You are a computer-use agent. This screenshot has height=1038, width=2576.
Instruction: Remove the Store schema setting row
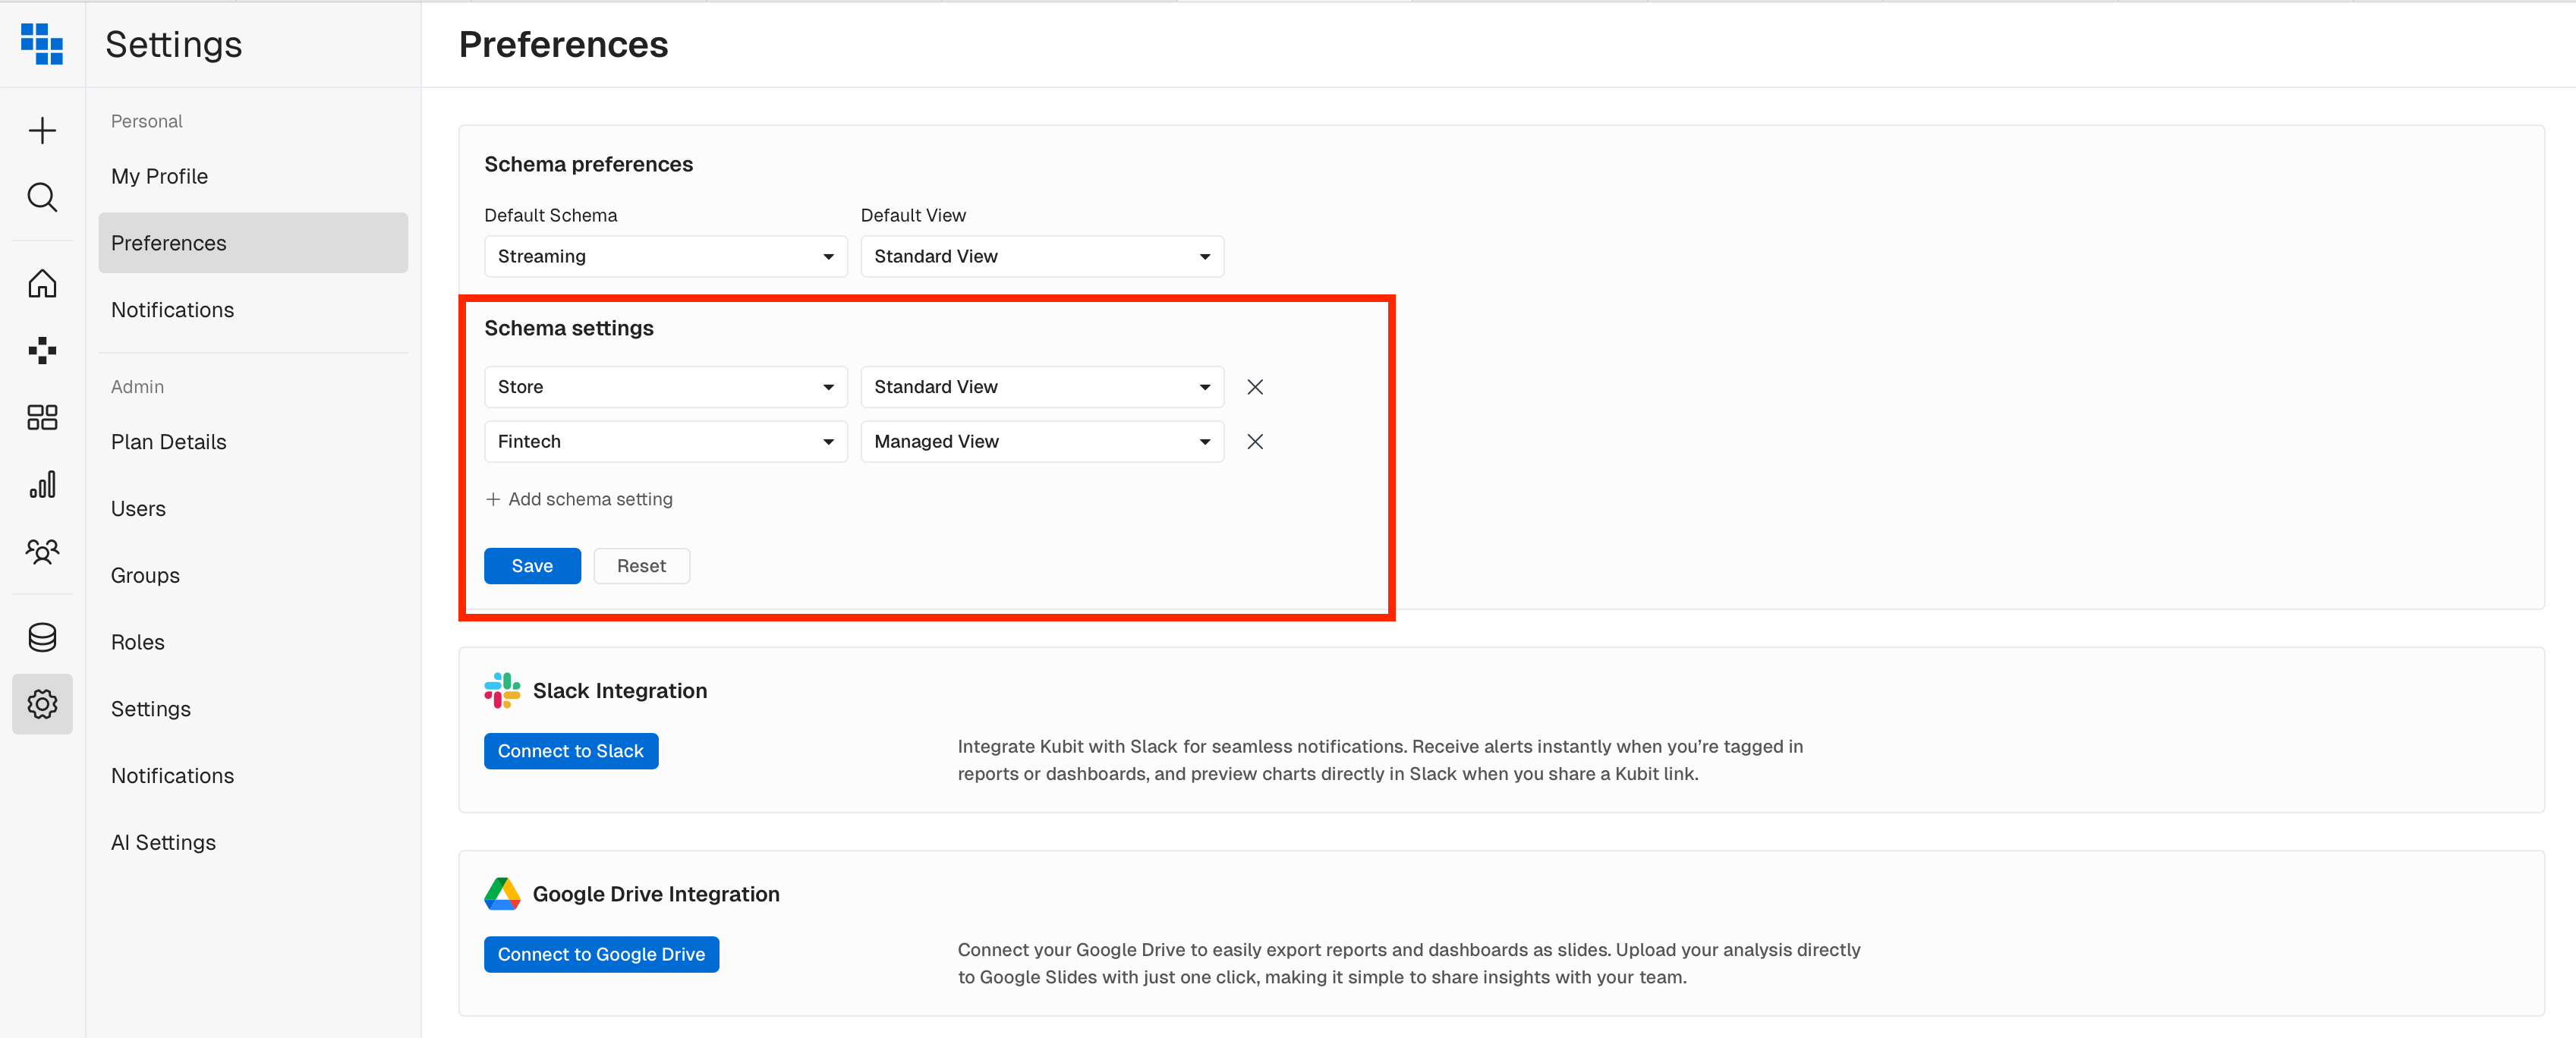point(1255,387)
